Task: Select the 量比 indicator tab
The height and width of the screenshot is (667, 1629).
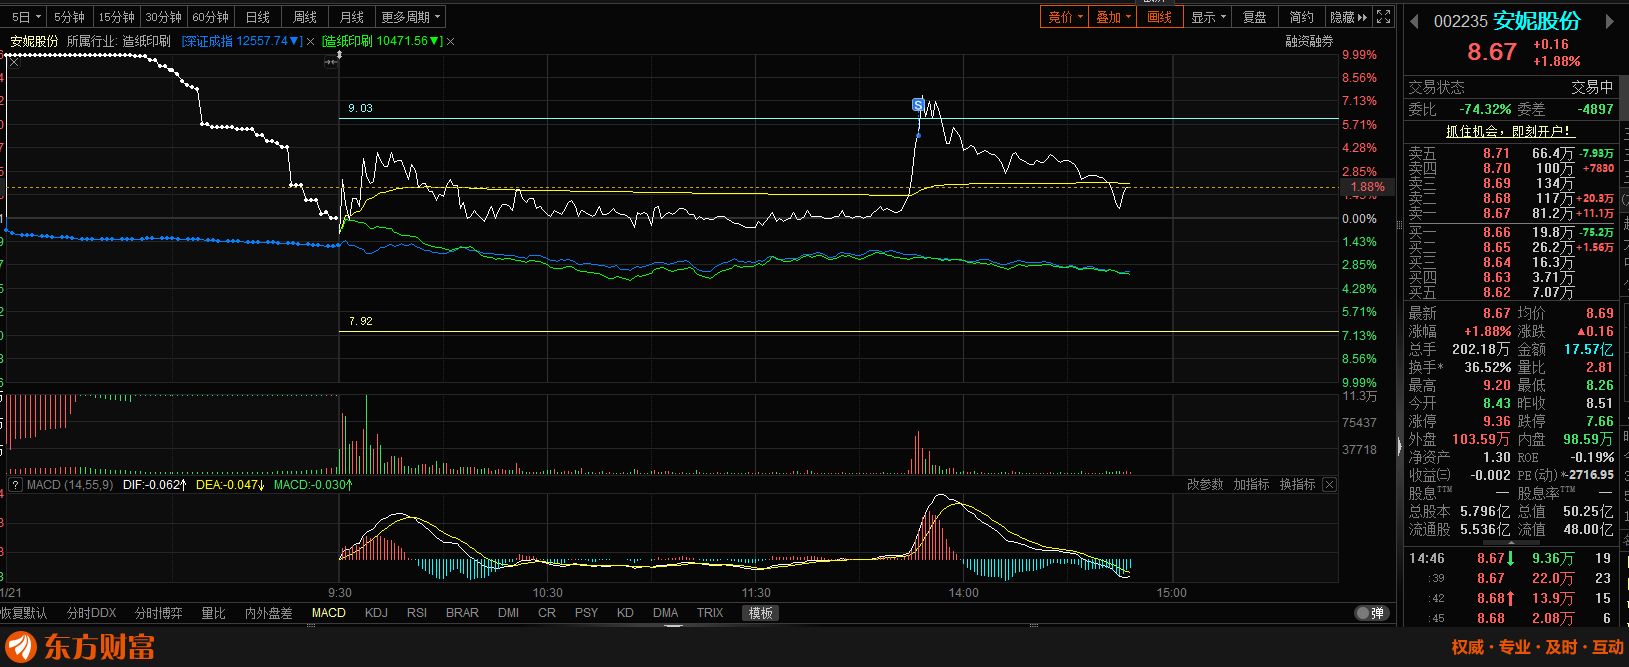Action: pos(213,613)
